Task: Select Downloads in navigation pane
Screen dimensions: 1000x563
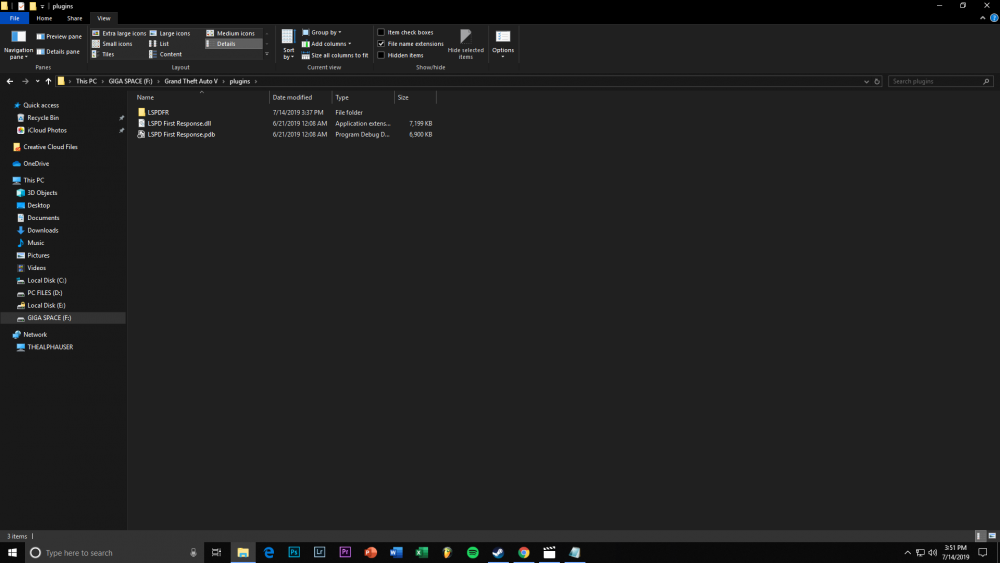Action: (x=43, y=230)
